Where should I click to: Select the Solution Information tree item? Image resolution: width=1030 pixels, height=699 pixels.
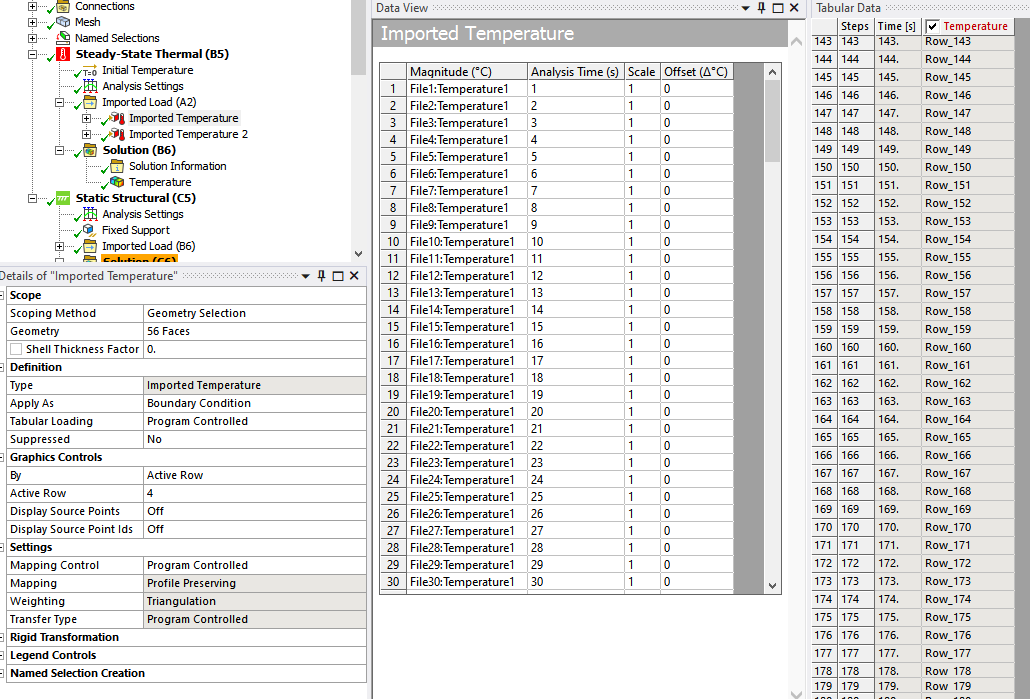click(x=177, y=166)
